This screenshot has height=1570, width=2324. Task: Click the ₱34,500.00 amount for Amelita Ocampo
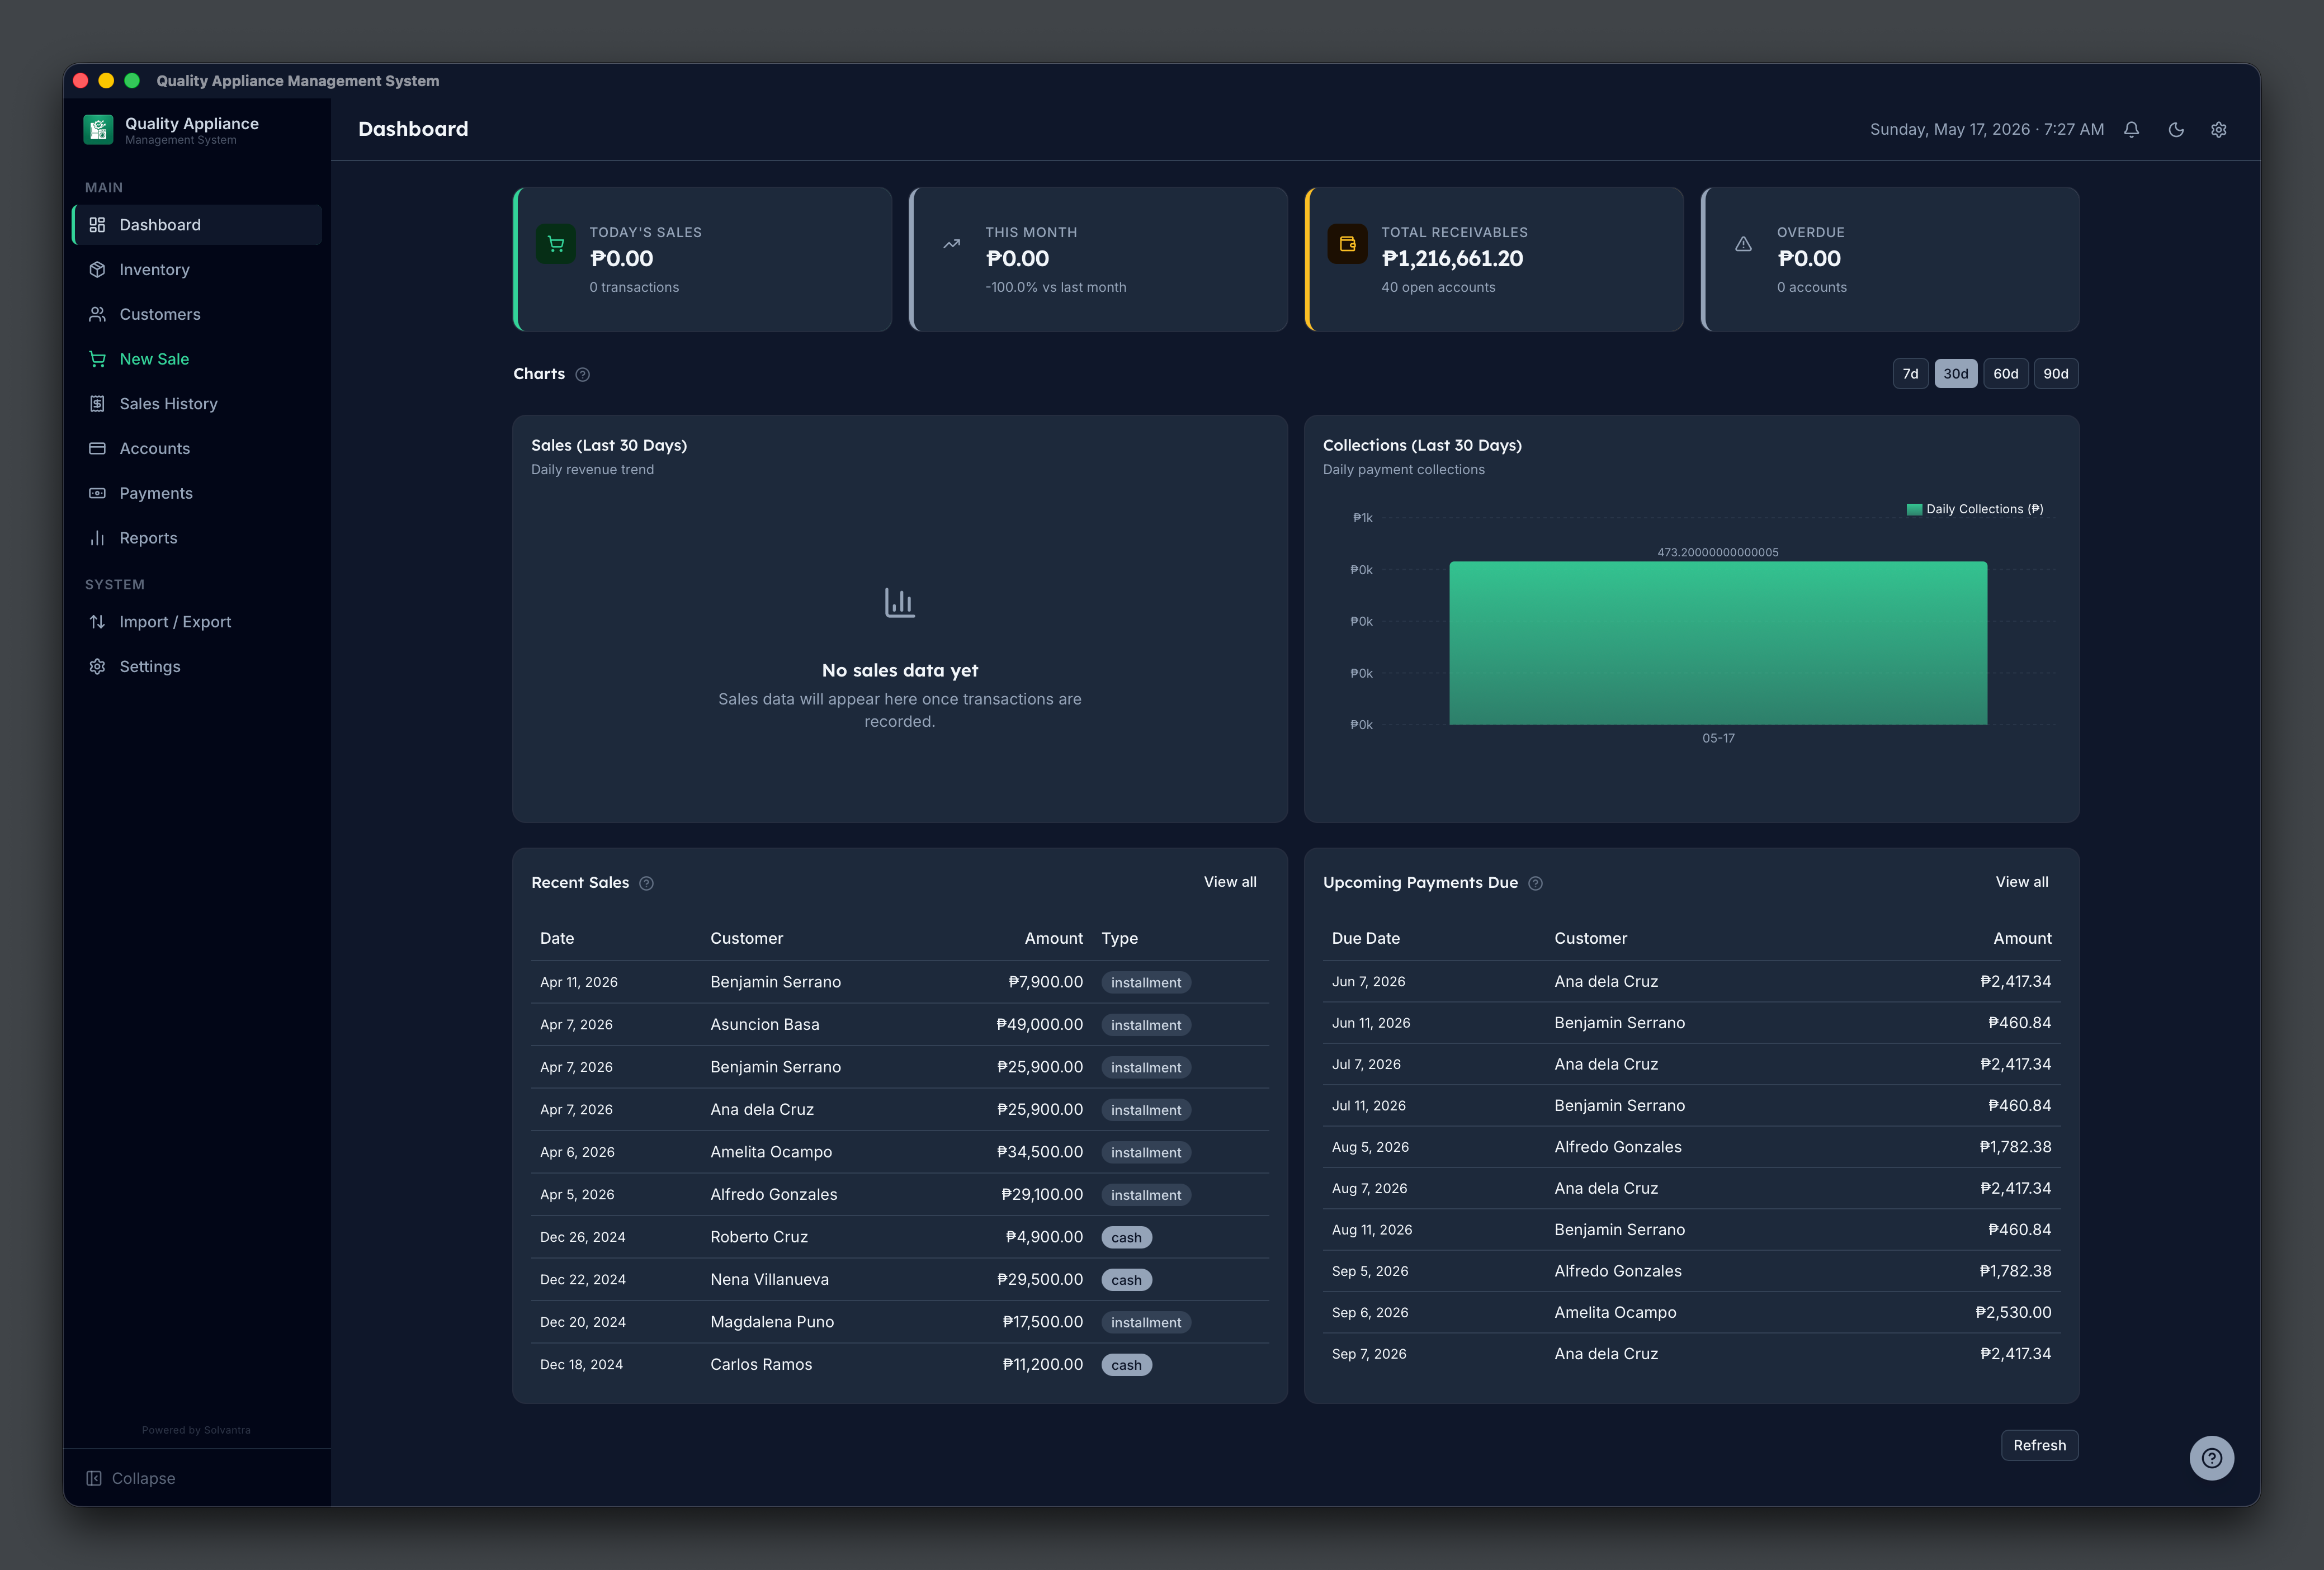[x=1039, y=1152]
